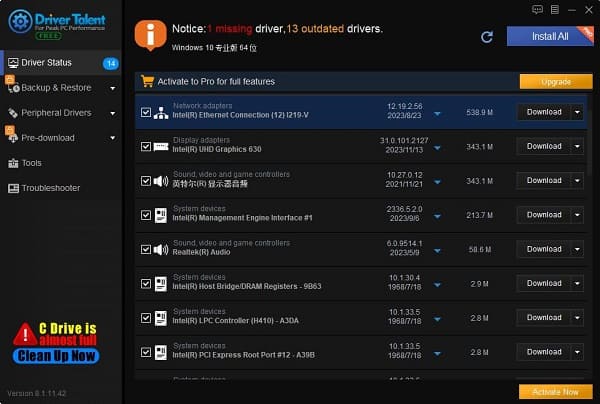Open version dropdown for Realtek Audio 6.0.9514.1
Screen dimensions: 600x404
pyautogui.click(x=437, y=251)
